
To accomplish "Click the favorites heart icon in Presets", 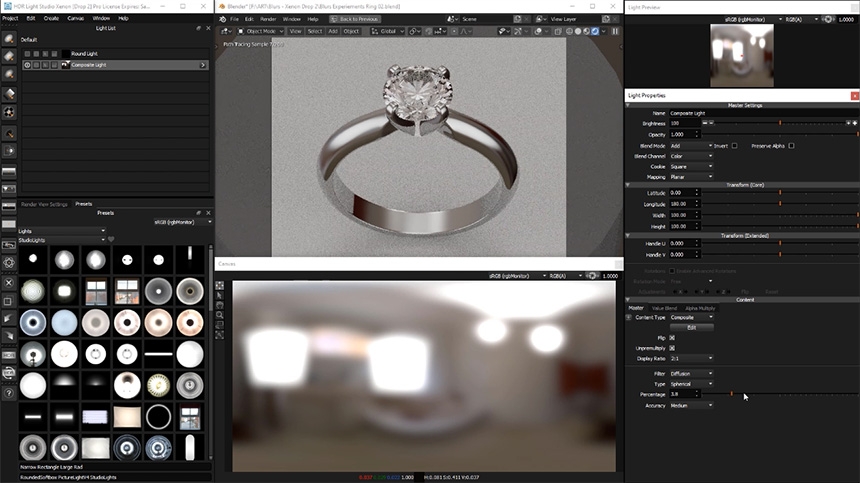I will coord(111,240).
